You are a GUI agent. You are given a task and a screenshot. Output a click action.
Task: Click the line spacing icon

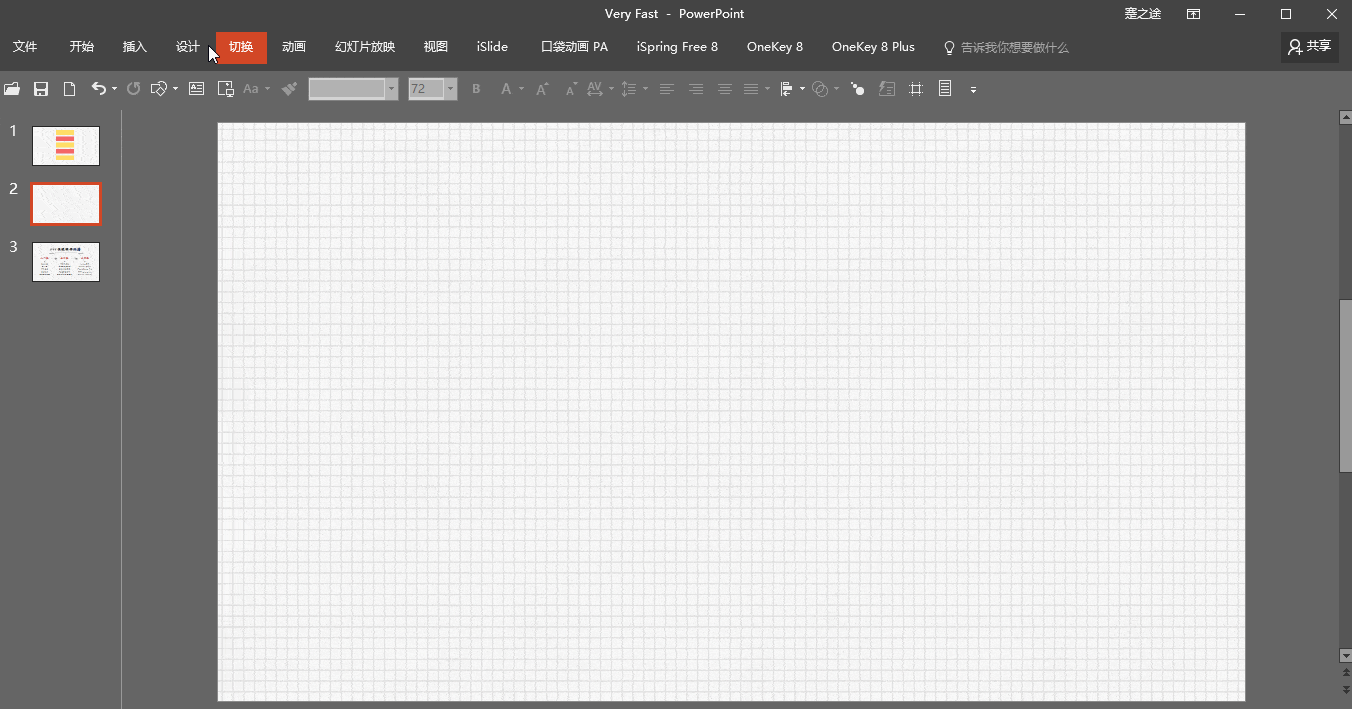coord(628,89)
